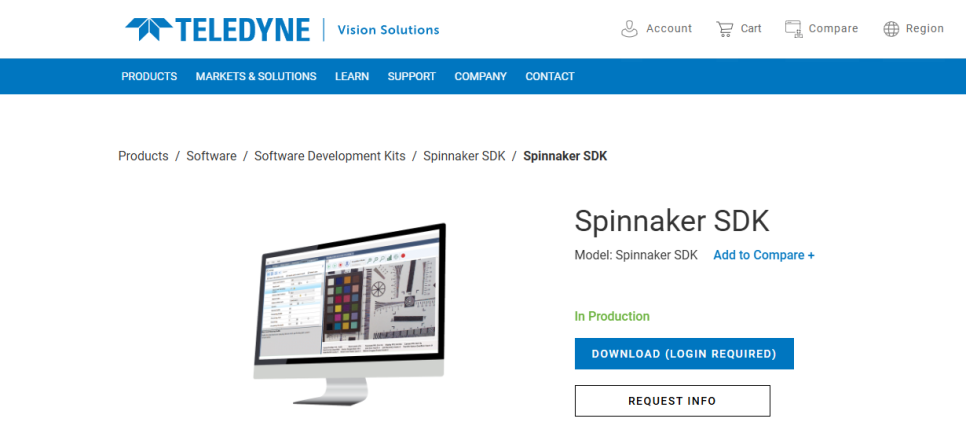Open the first Spinnaker SDK breadcrumb link
Screen dimensions: 966x437
(x=464, y=156)
